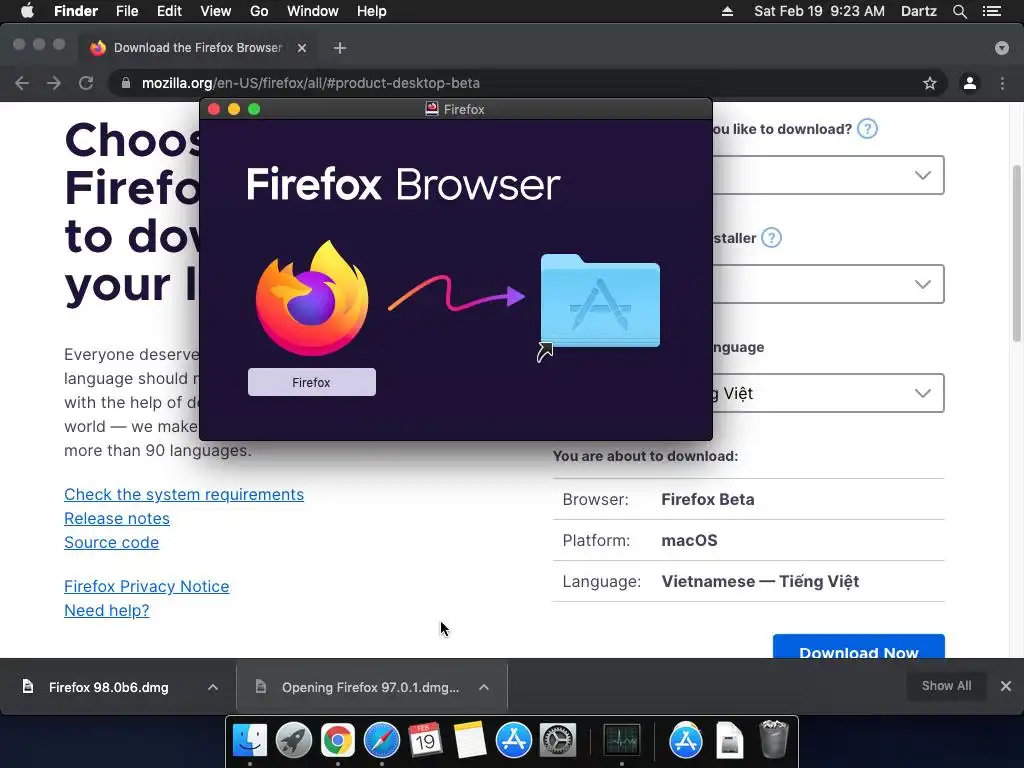1024x768 pixels.
Task: Select the 'Download the Firefox Browser' tab
Action: pos(198,48)
